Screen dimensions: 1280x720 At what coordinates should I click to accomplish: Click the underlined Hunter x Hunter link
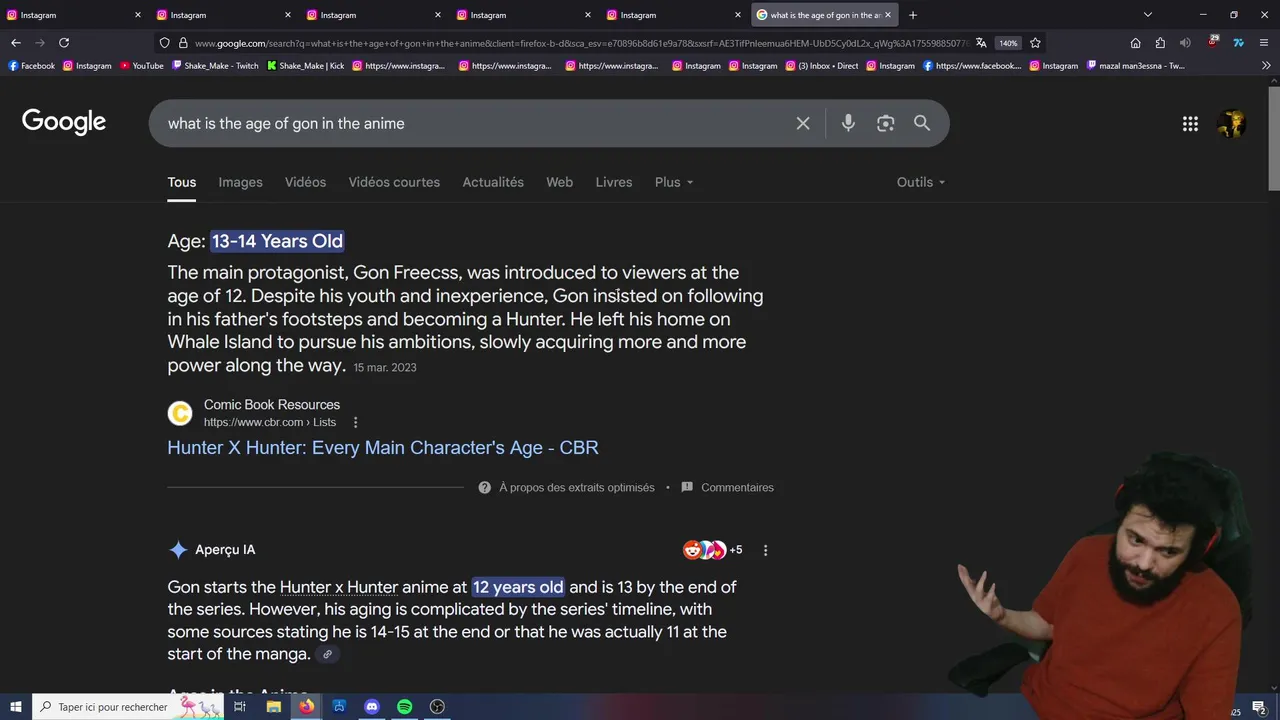[339, 587]
